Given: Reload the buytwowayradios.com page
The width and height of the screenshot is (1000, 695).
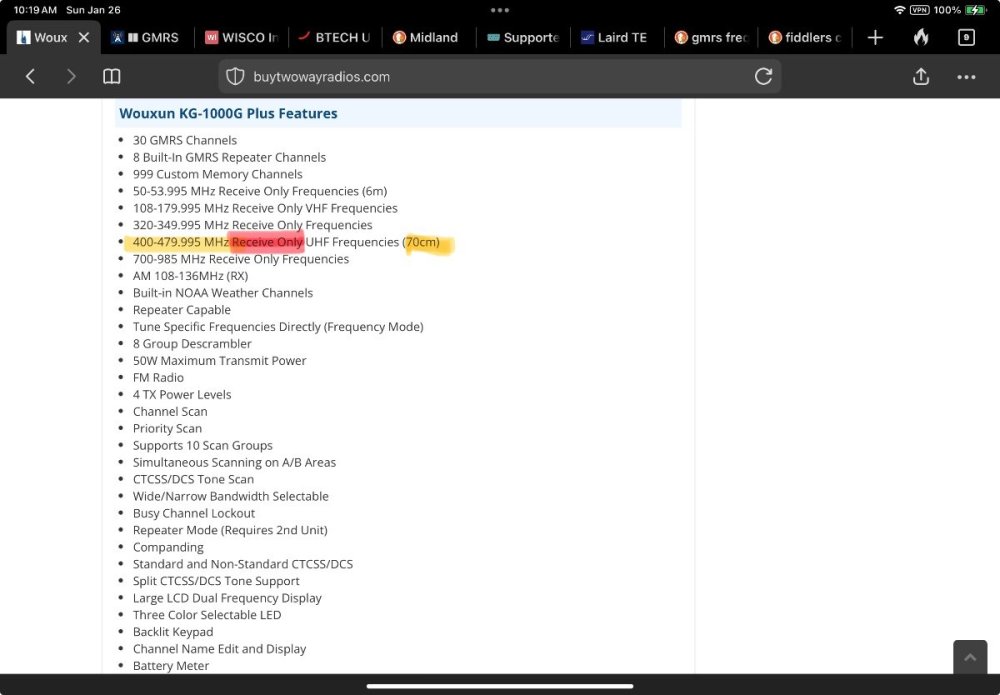Looking at the screenshot, I should tap(763, 77).
